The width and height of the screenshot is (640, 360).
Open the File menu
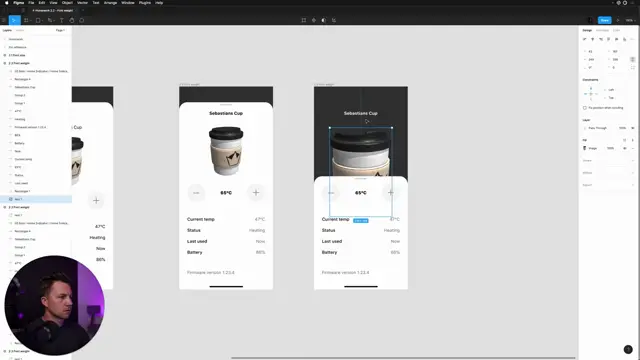coord(31,3)
